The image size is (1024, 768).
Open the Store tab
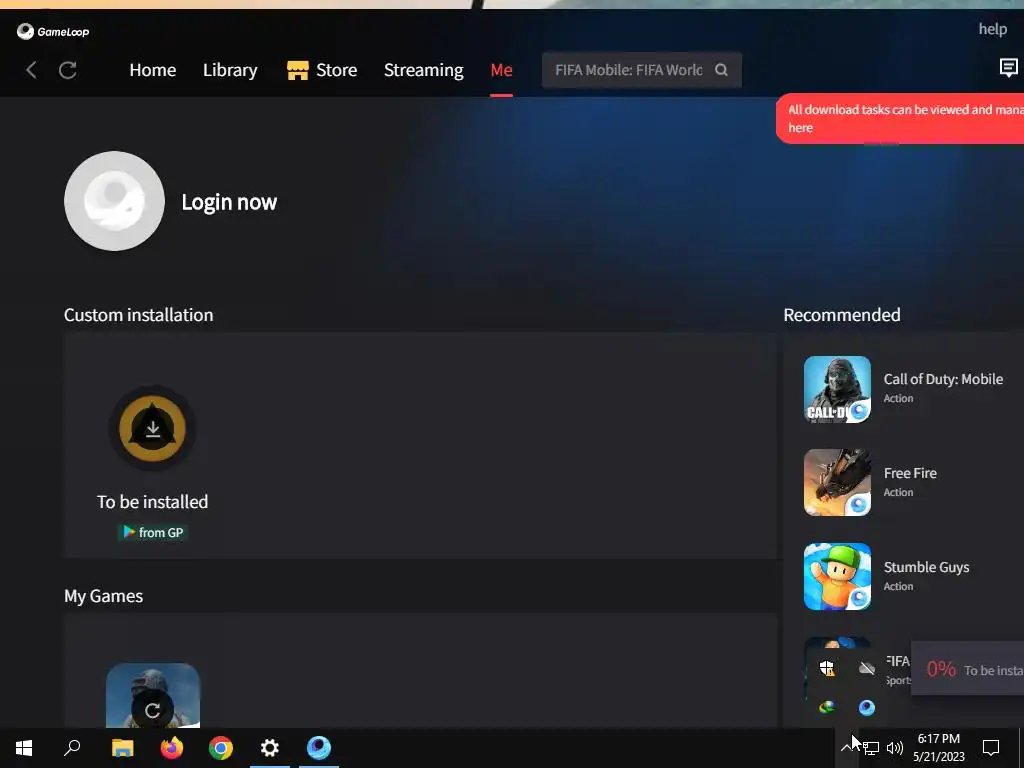click(336, 70)
